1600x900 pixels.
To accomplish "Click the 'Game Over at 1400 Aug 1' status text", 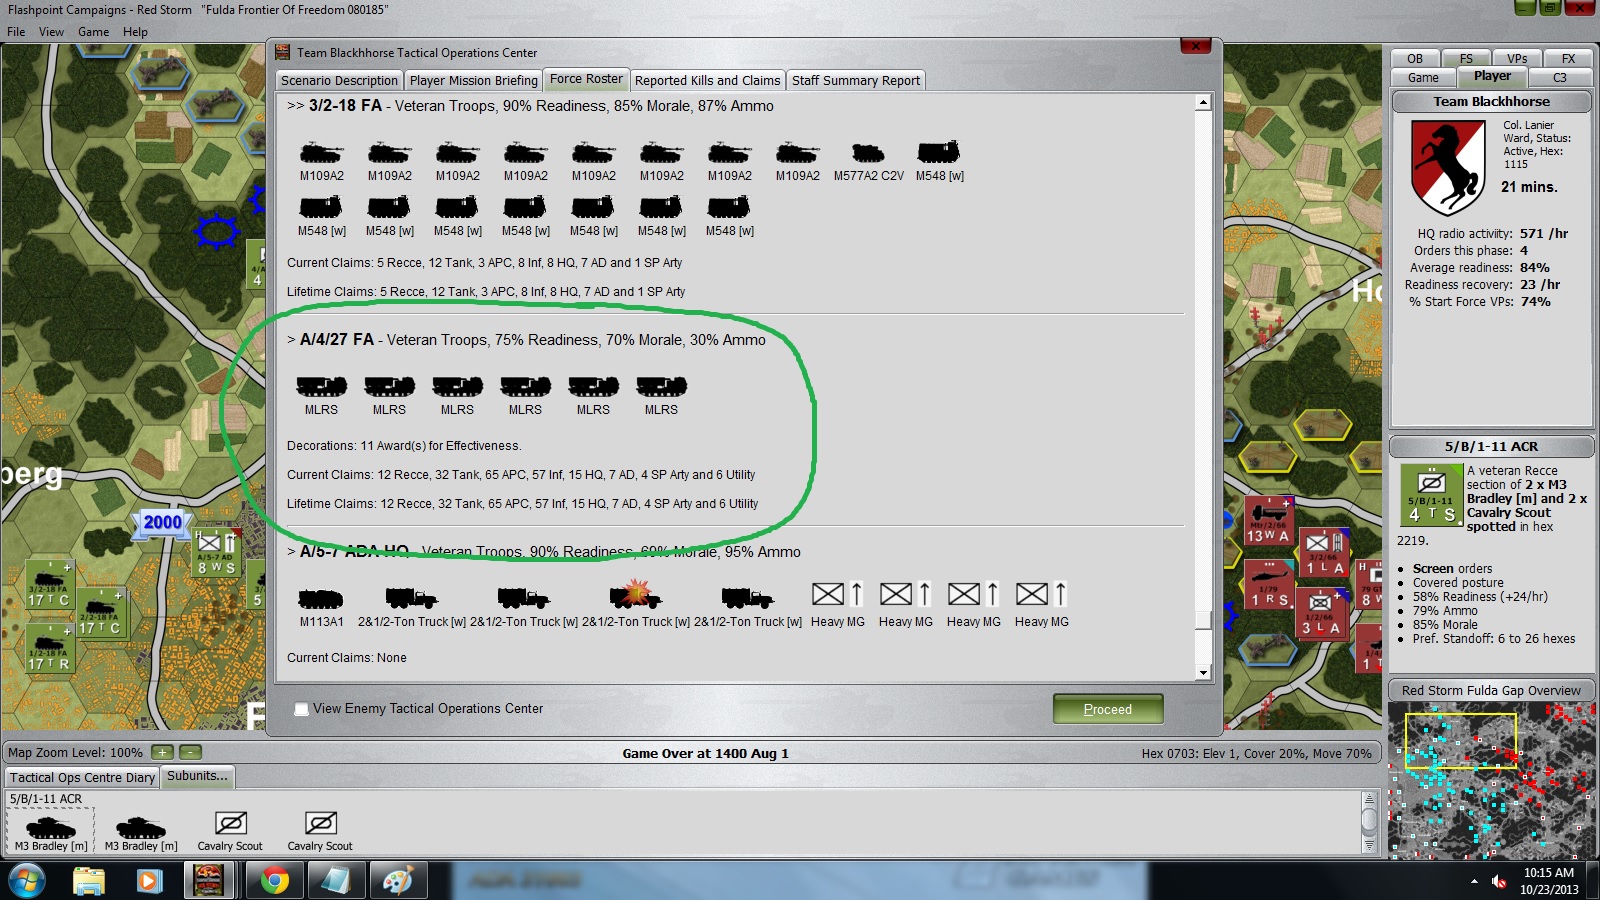I will click(705, 754).
